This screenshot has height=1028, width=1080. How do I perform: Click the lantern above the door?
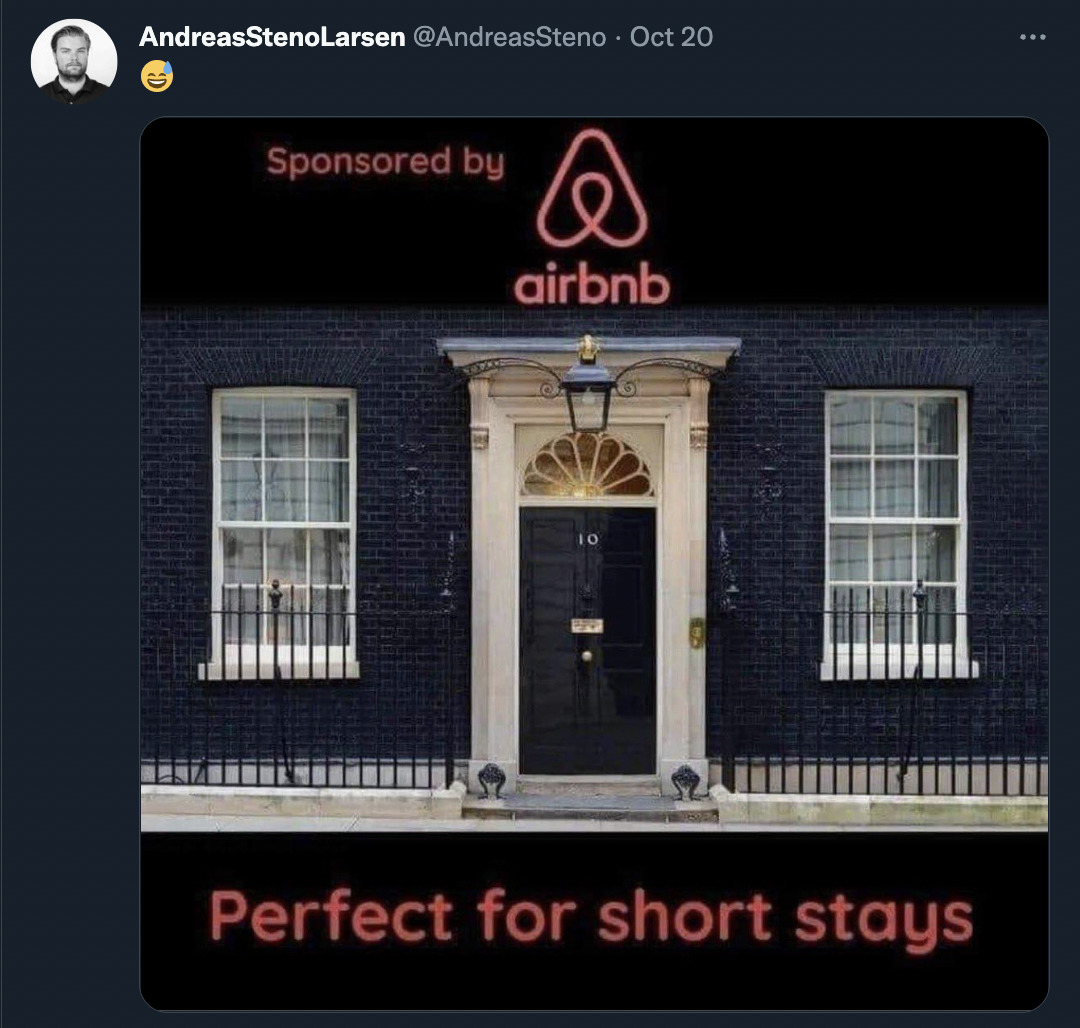point(588,395)
